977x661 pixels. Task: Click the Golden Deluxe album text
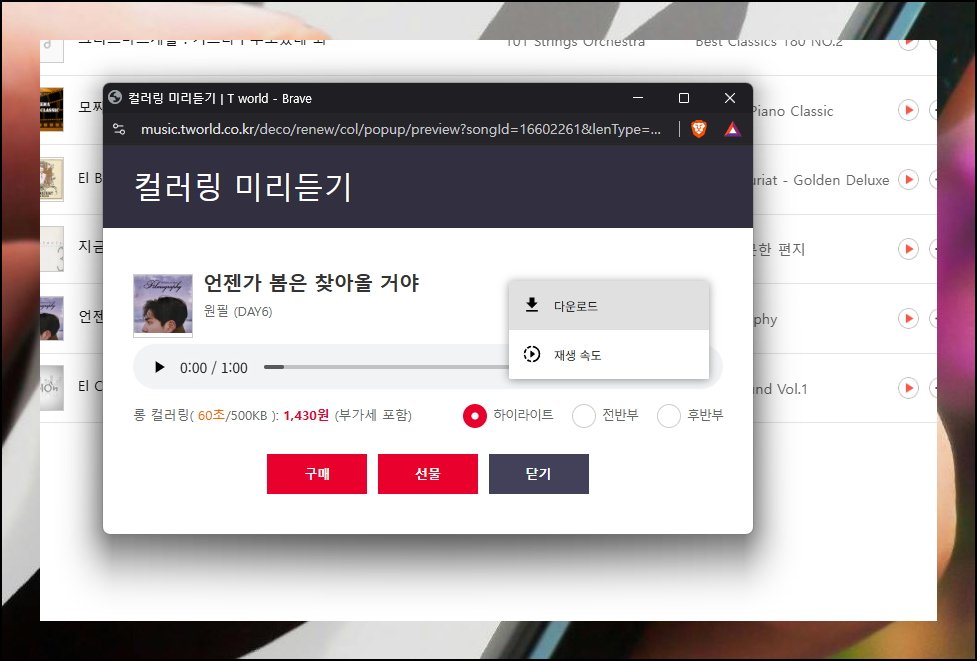pos(821,180)
